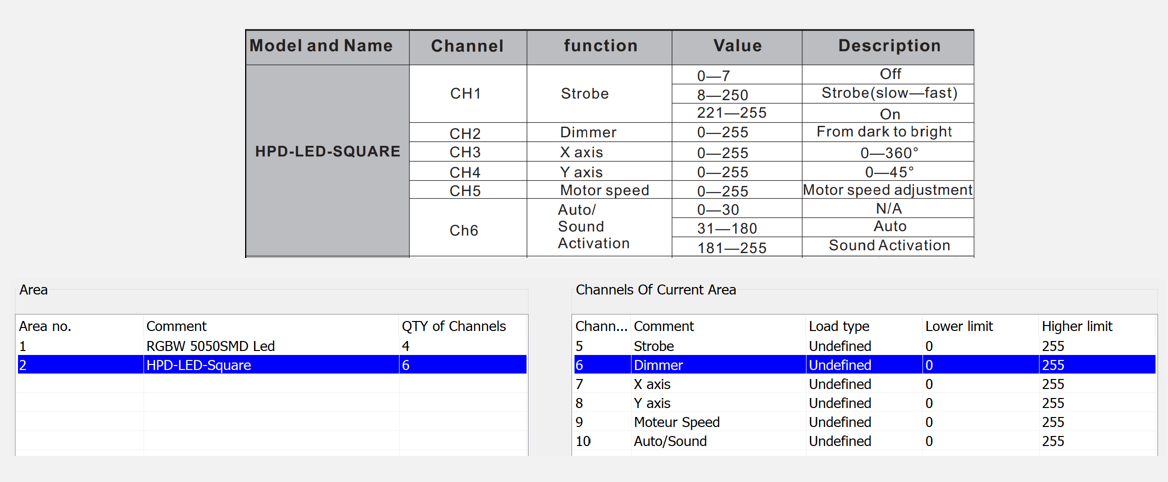
Task: Click Lower limit 0 of Auto/Sound row
Action: 929,441
